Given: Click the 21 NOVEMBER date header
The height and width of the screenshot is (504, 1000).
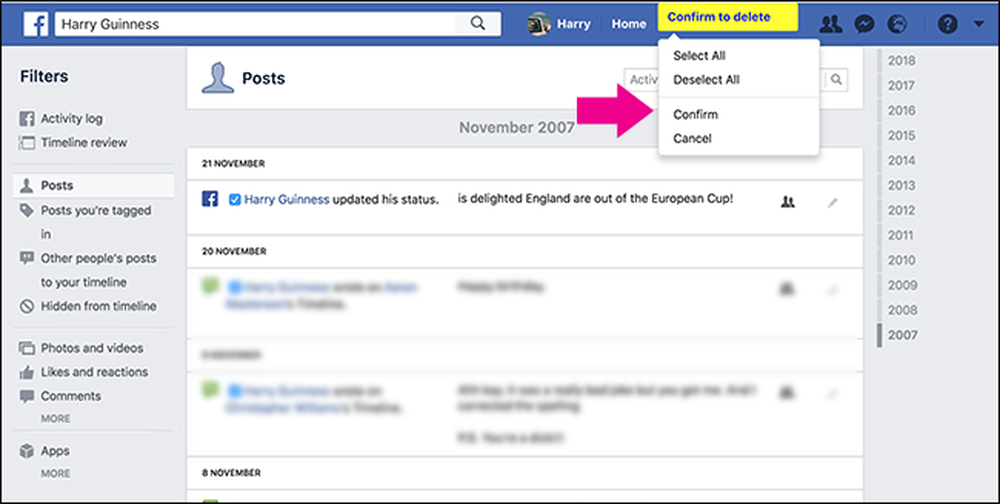Looking at the screenshot, I should click(233, 163).
